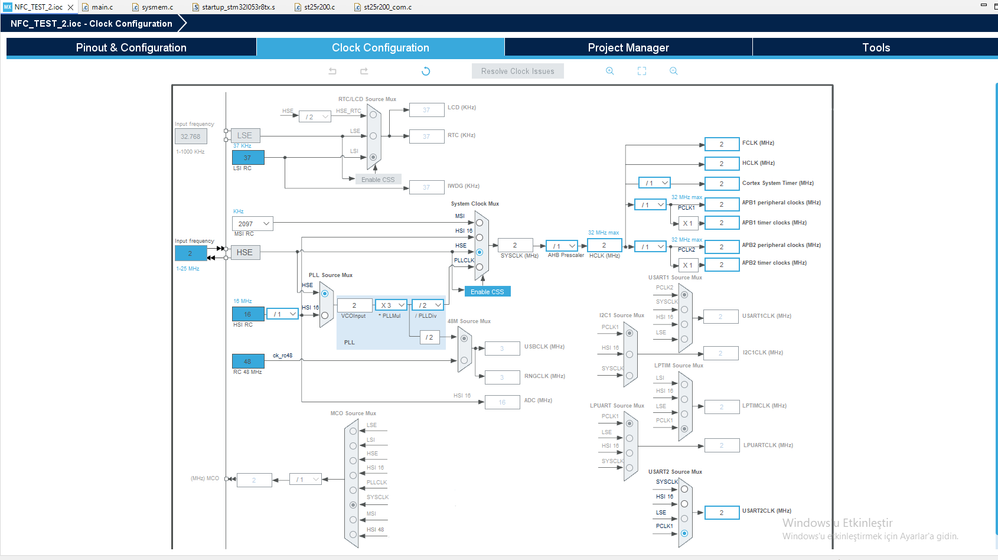
Task: Select MSI in System Clock Mux
Action: point(479,223)
